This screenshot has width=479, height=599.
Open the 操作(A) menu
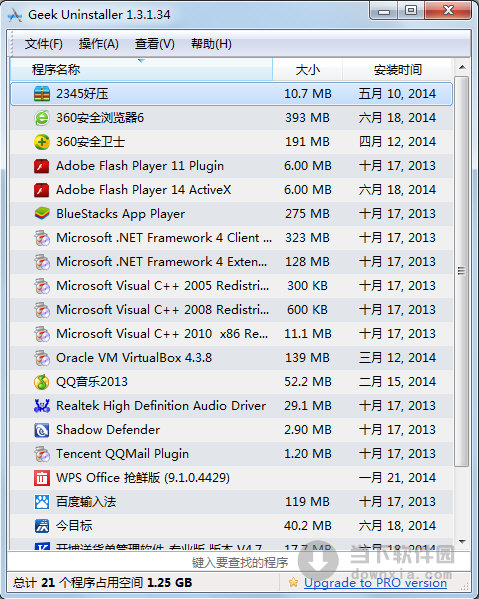click(99, 44)
